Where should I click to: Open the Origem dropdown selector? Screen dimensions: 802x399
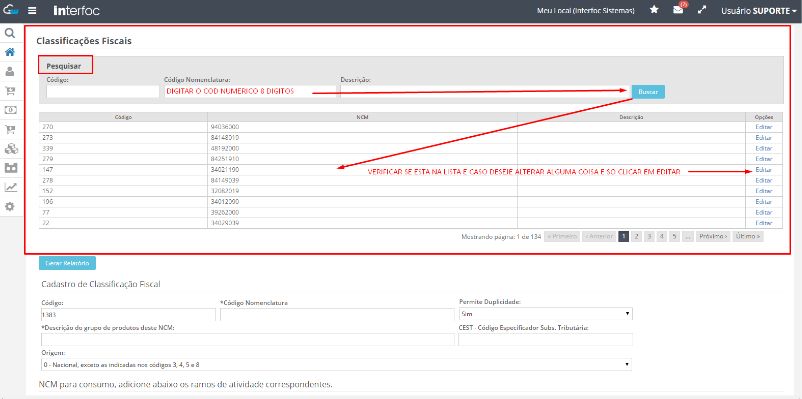(336, 364)
